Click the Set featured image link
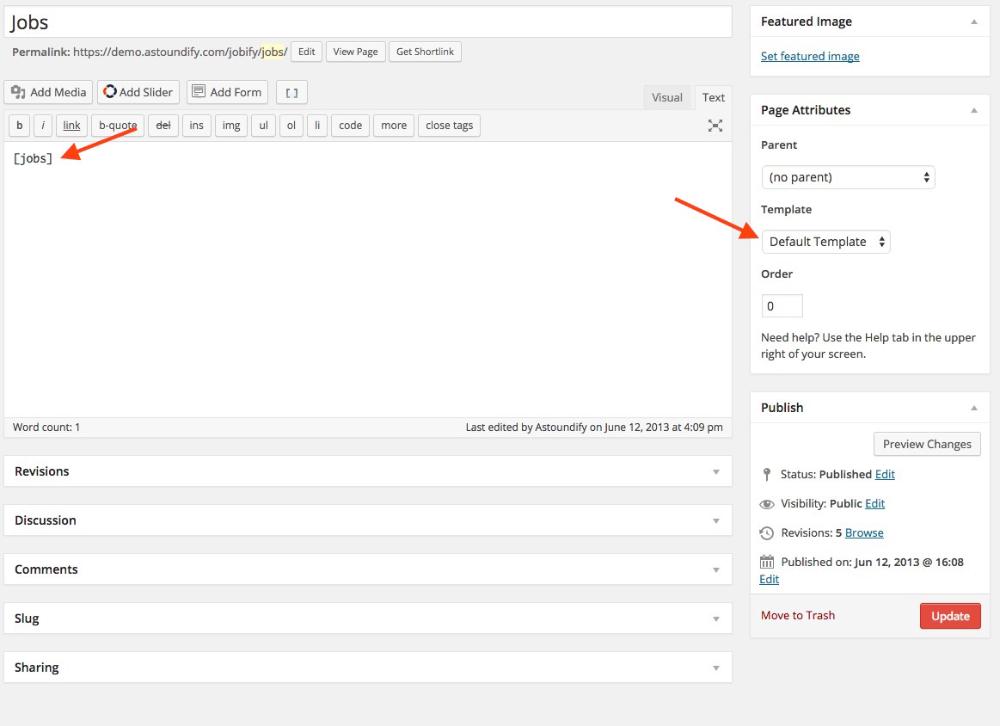The height and width of the screenshot is (726, 1000). (x=810, y=56)
